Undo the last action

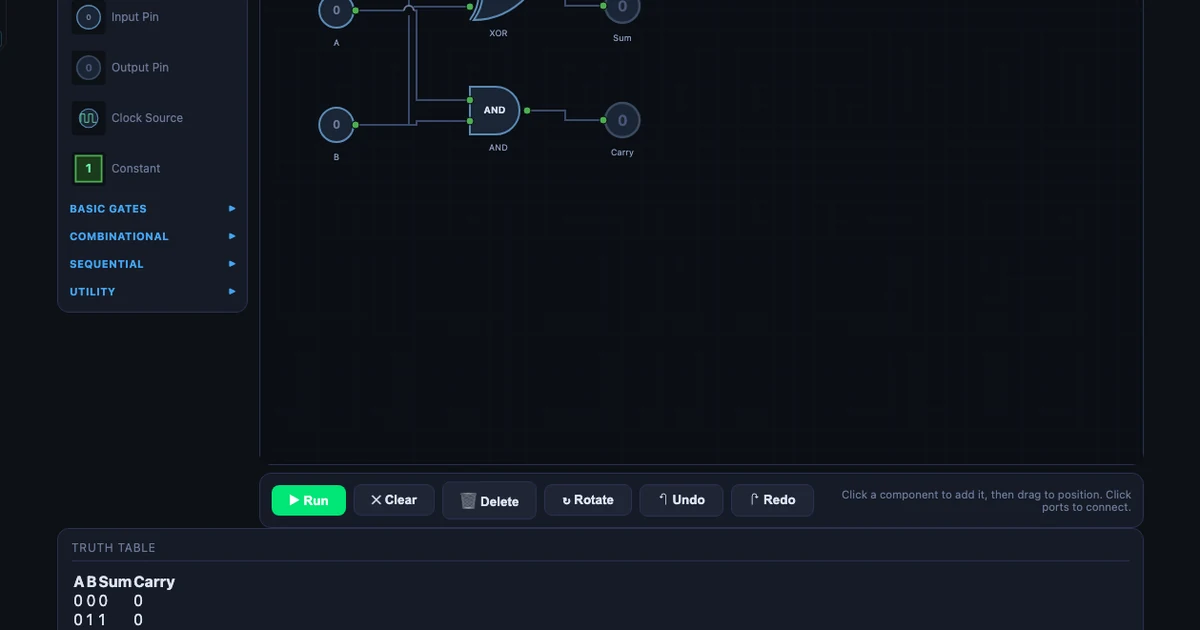681,500
